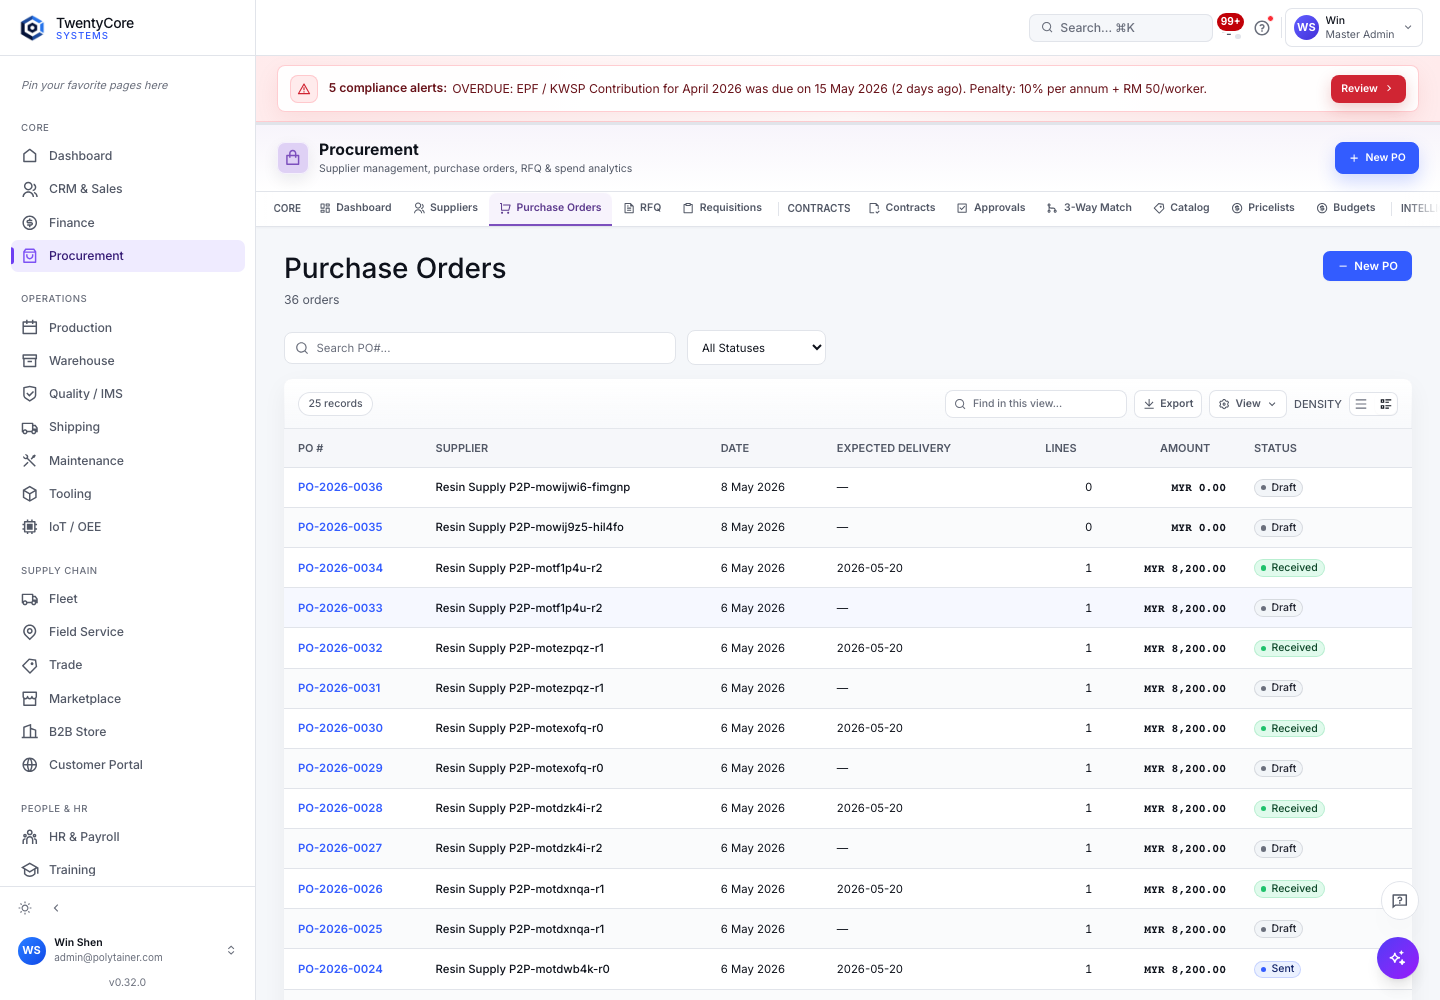Click the Sent status badge on PO-2026-0024
This screenshot has width=1440, height=1000.
(x=1277, y=969)
